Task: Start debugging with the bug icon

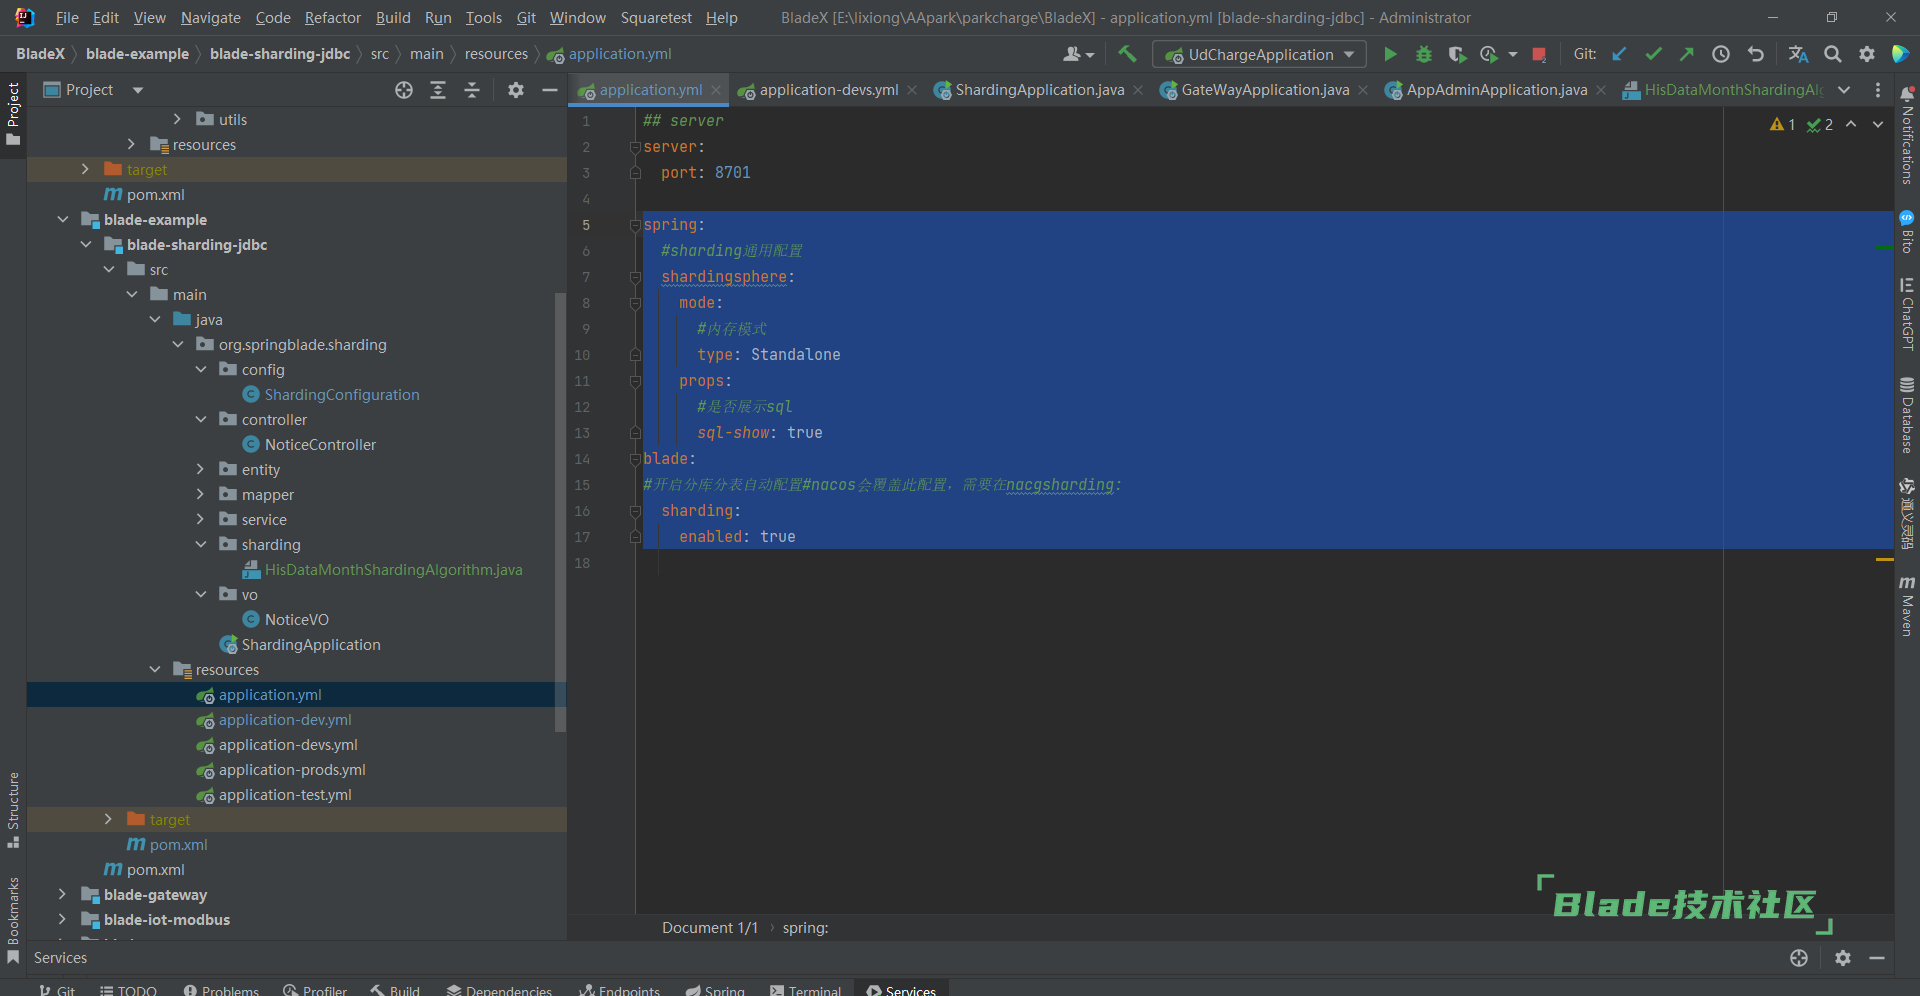Action: pyautogui.click(x=1424, y=54)
